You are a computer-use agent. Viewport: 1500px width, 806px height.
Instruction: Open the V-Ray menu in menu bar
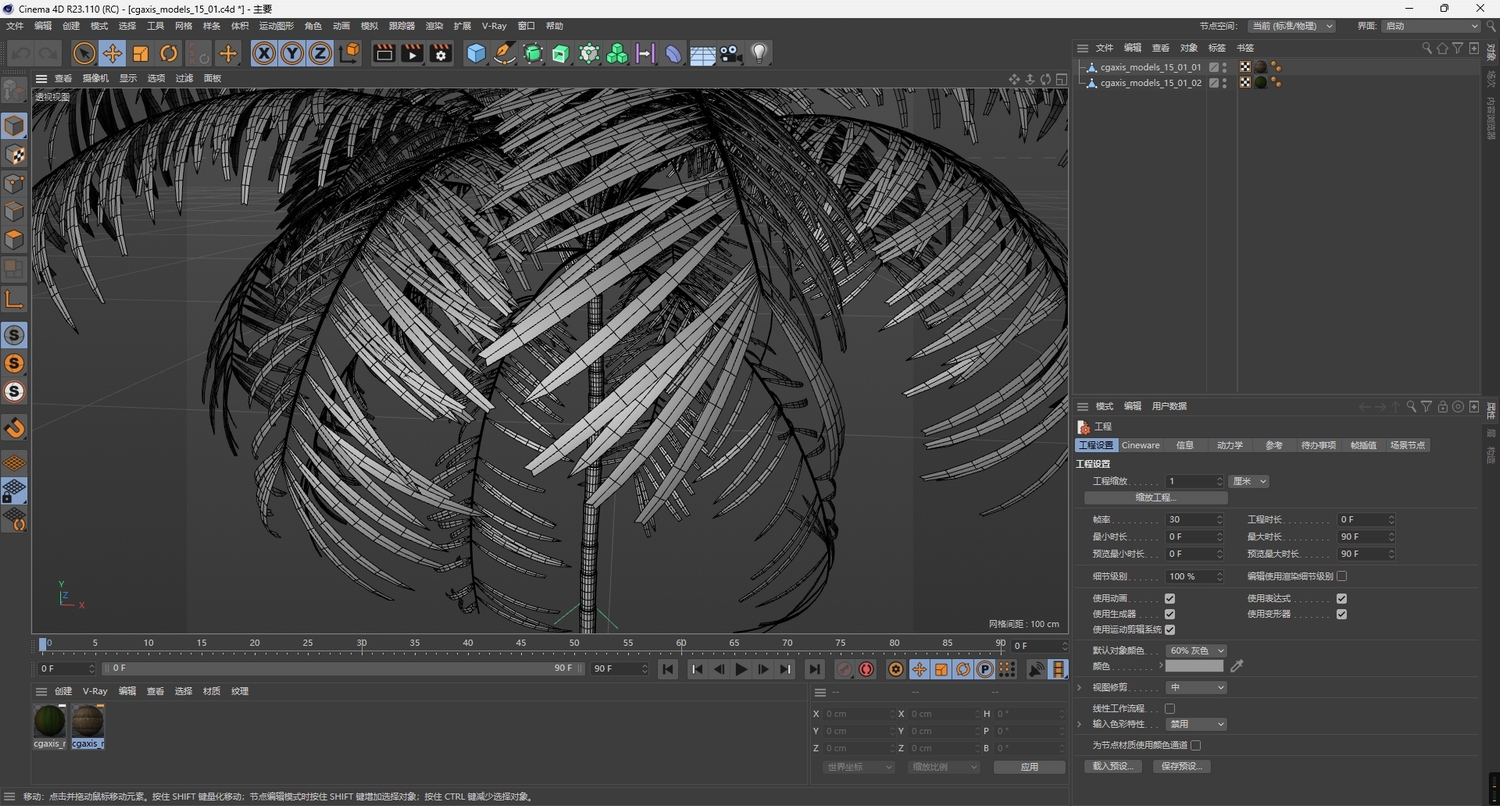(x=493, y=26)
